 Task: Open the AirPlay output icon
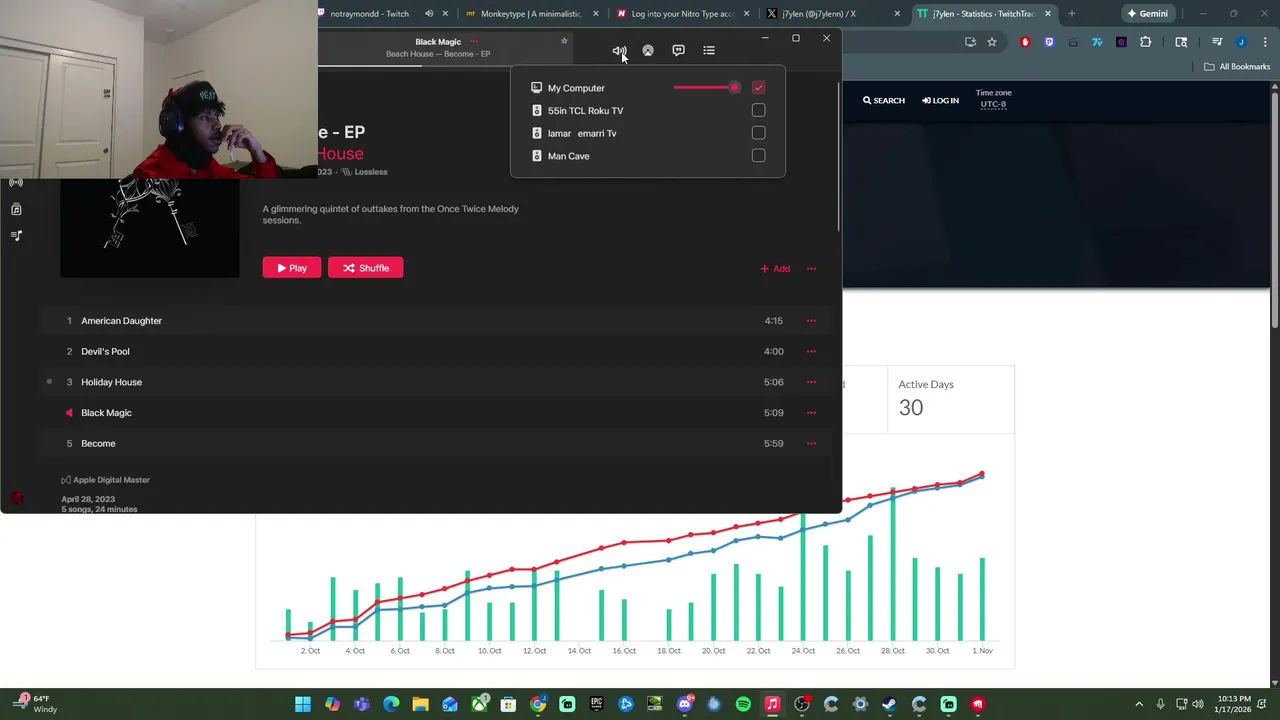[648, 50]
